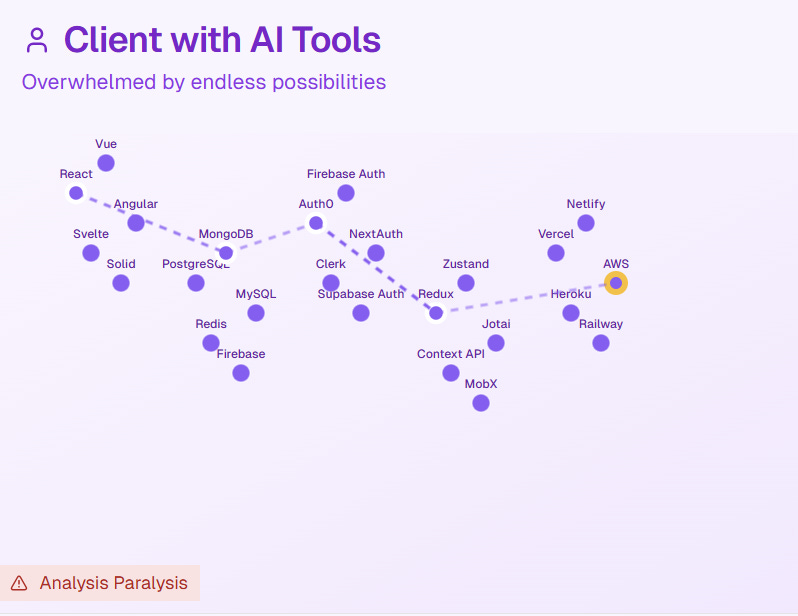Image resolution: width=798 pixels, height=616 pixels.
Task: Select the highlighted AWS node
Action: click(616, 283)
